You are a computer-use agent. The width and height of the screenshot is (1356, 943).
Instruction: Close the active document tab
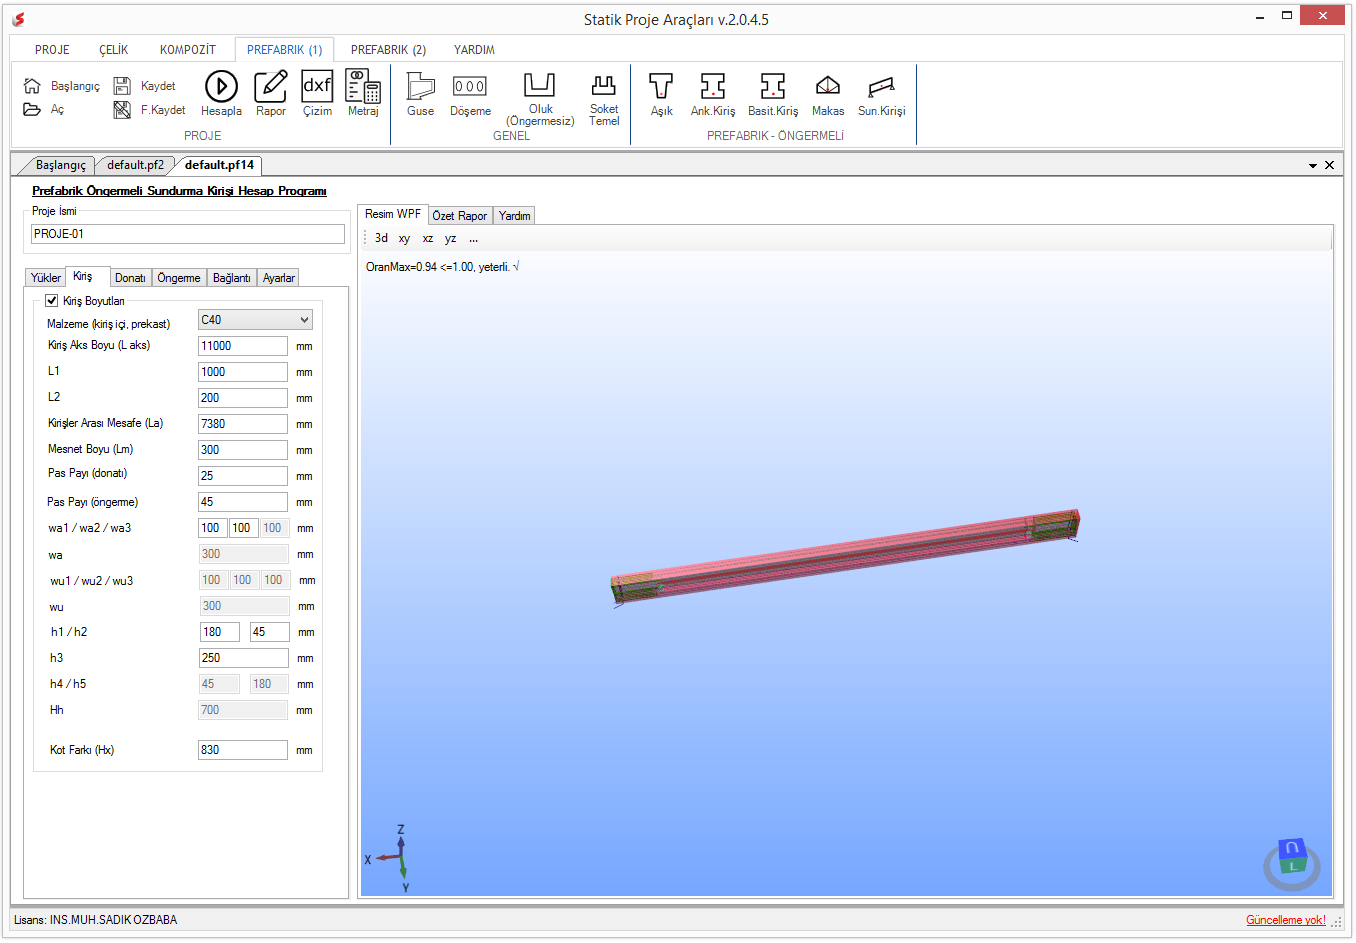(x=1329, y=165)
